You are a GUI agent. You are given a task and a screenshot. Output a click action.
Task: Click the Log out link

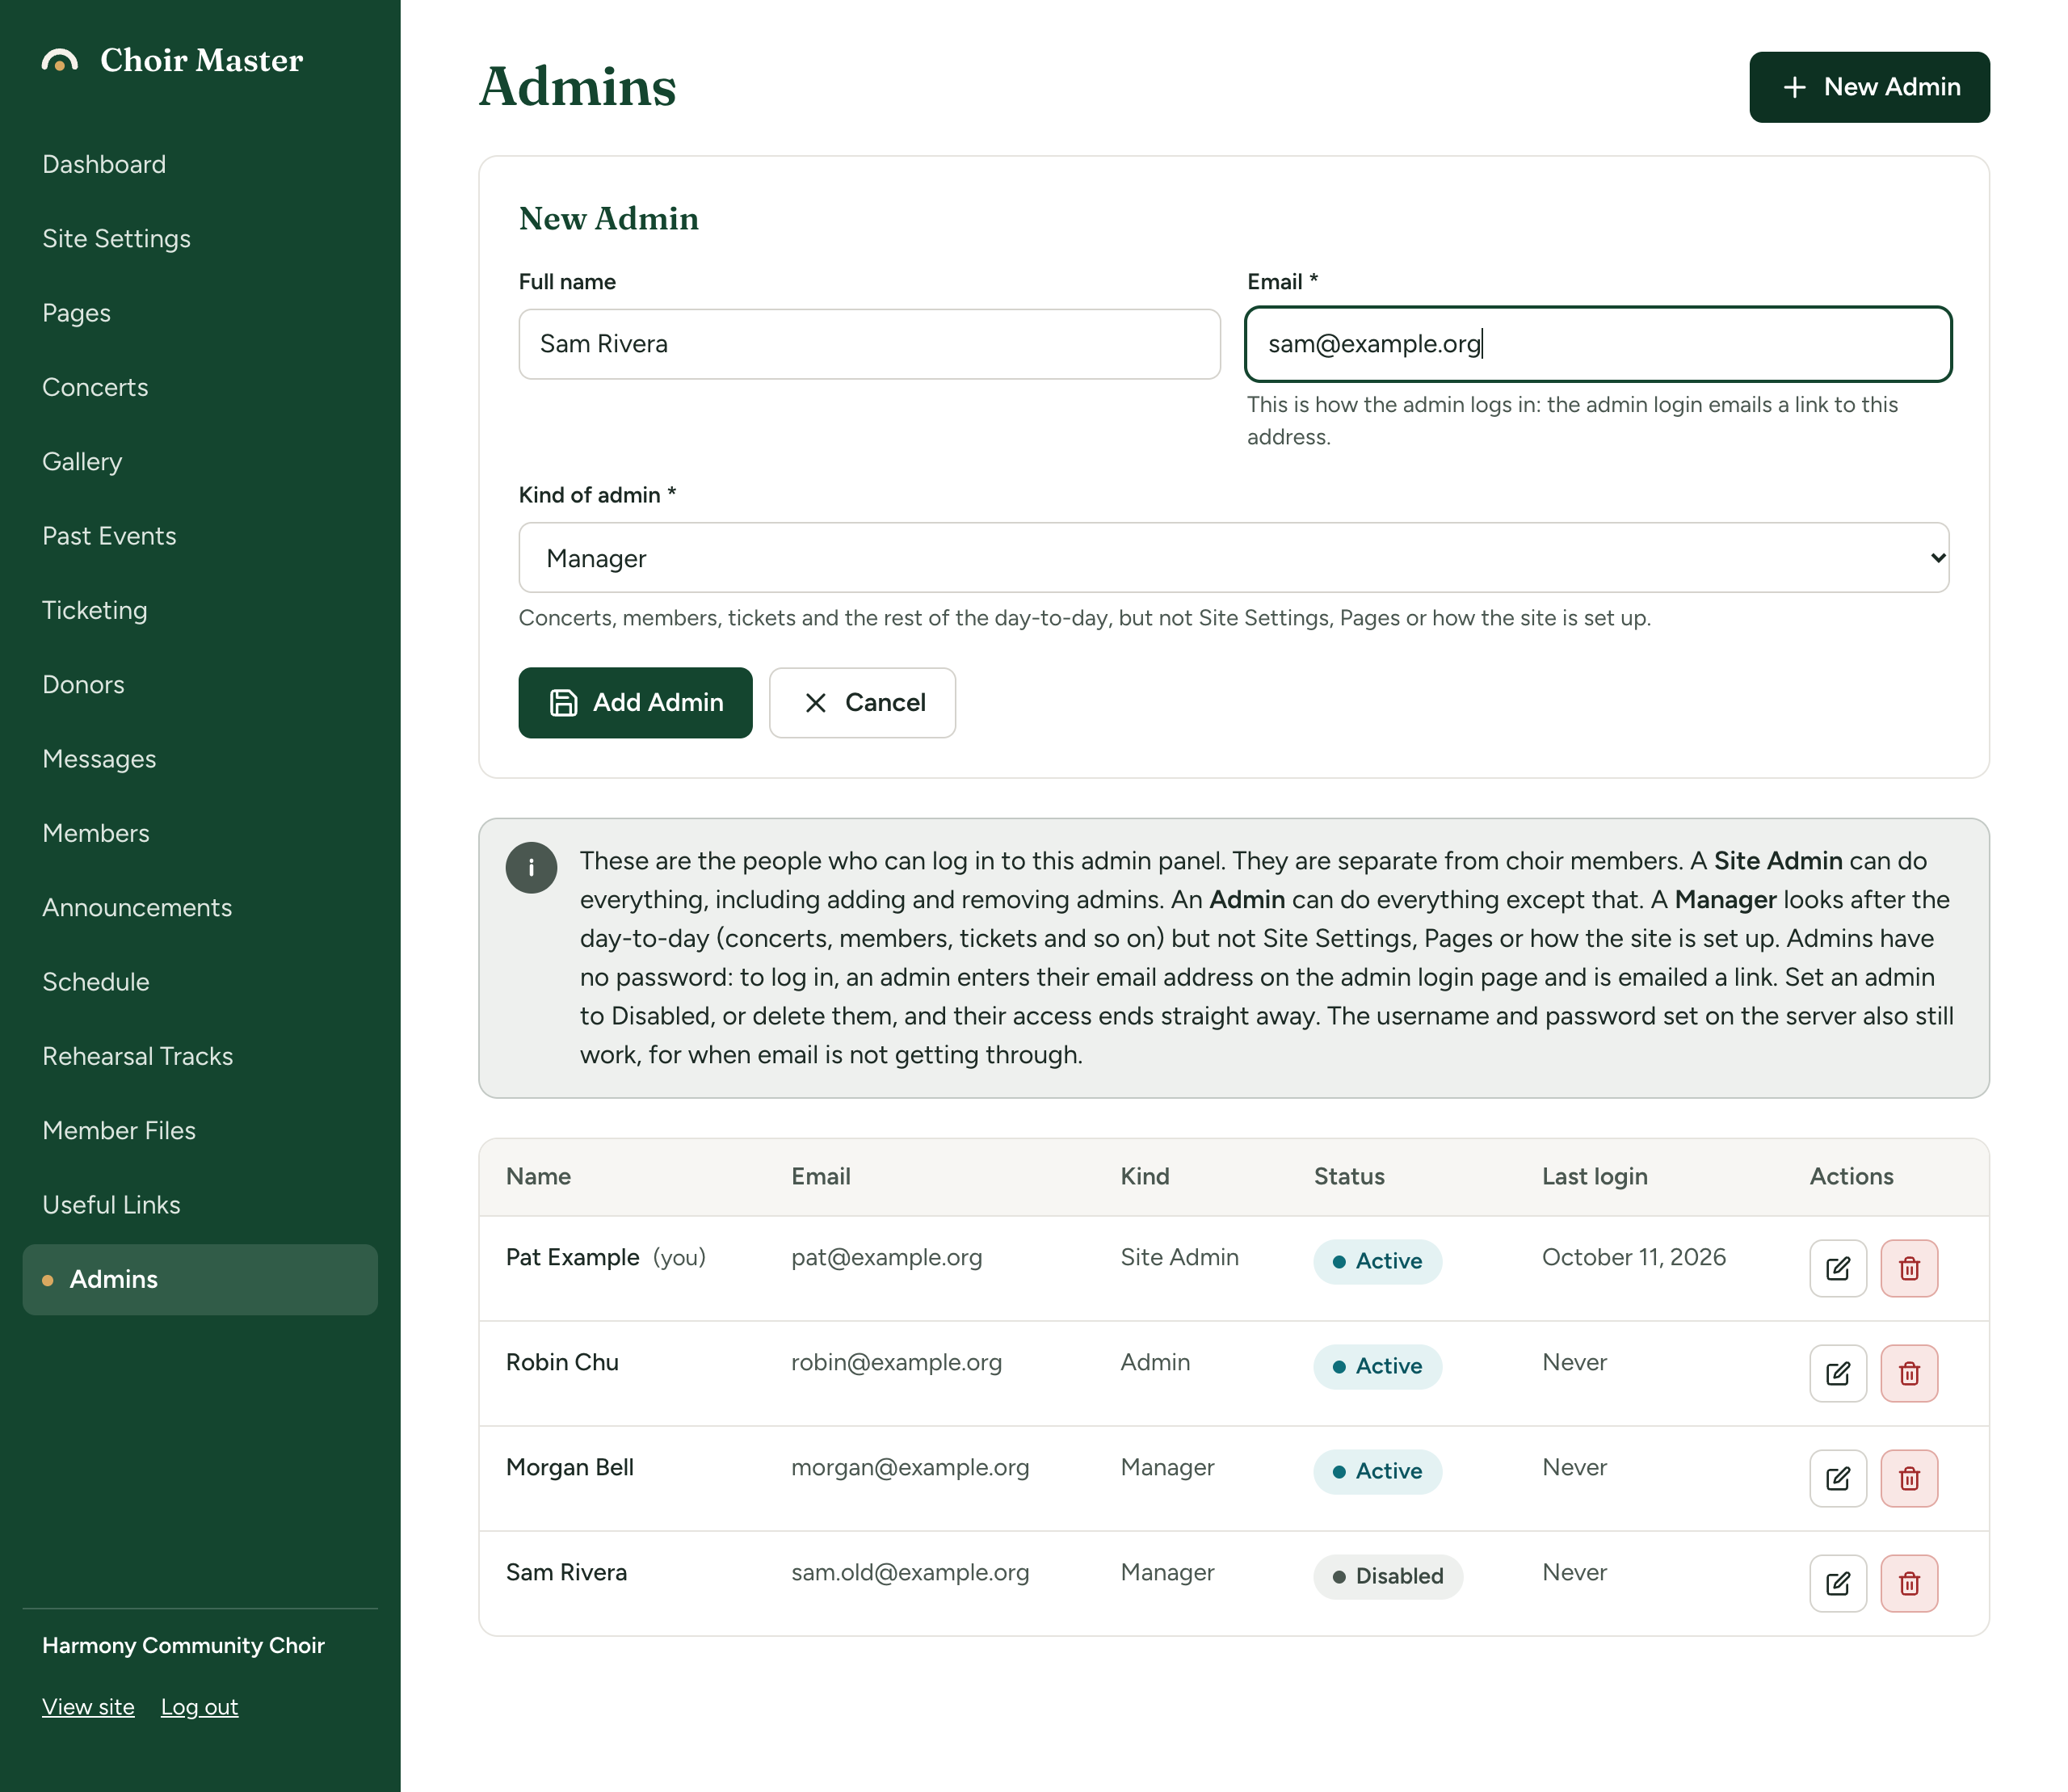pos(199,1707)
